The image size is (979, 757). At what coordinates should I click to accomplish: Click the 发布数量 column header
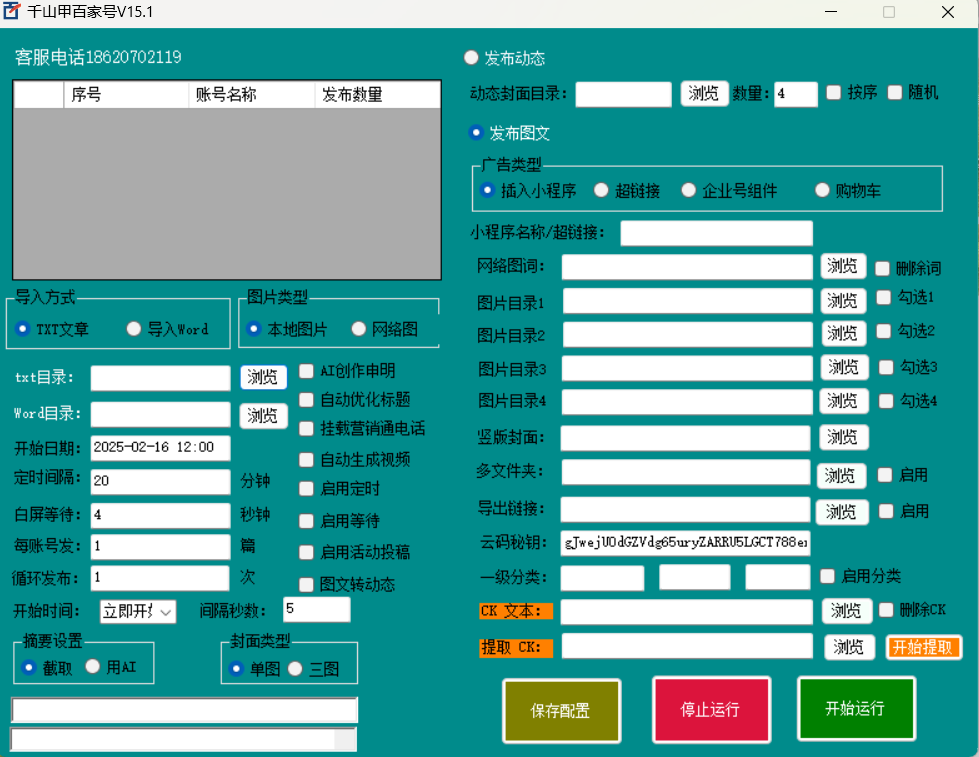(x=377, y=95)
